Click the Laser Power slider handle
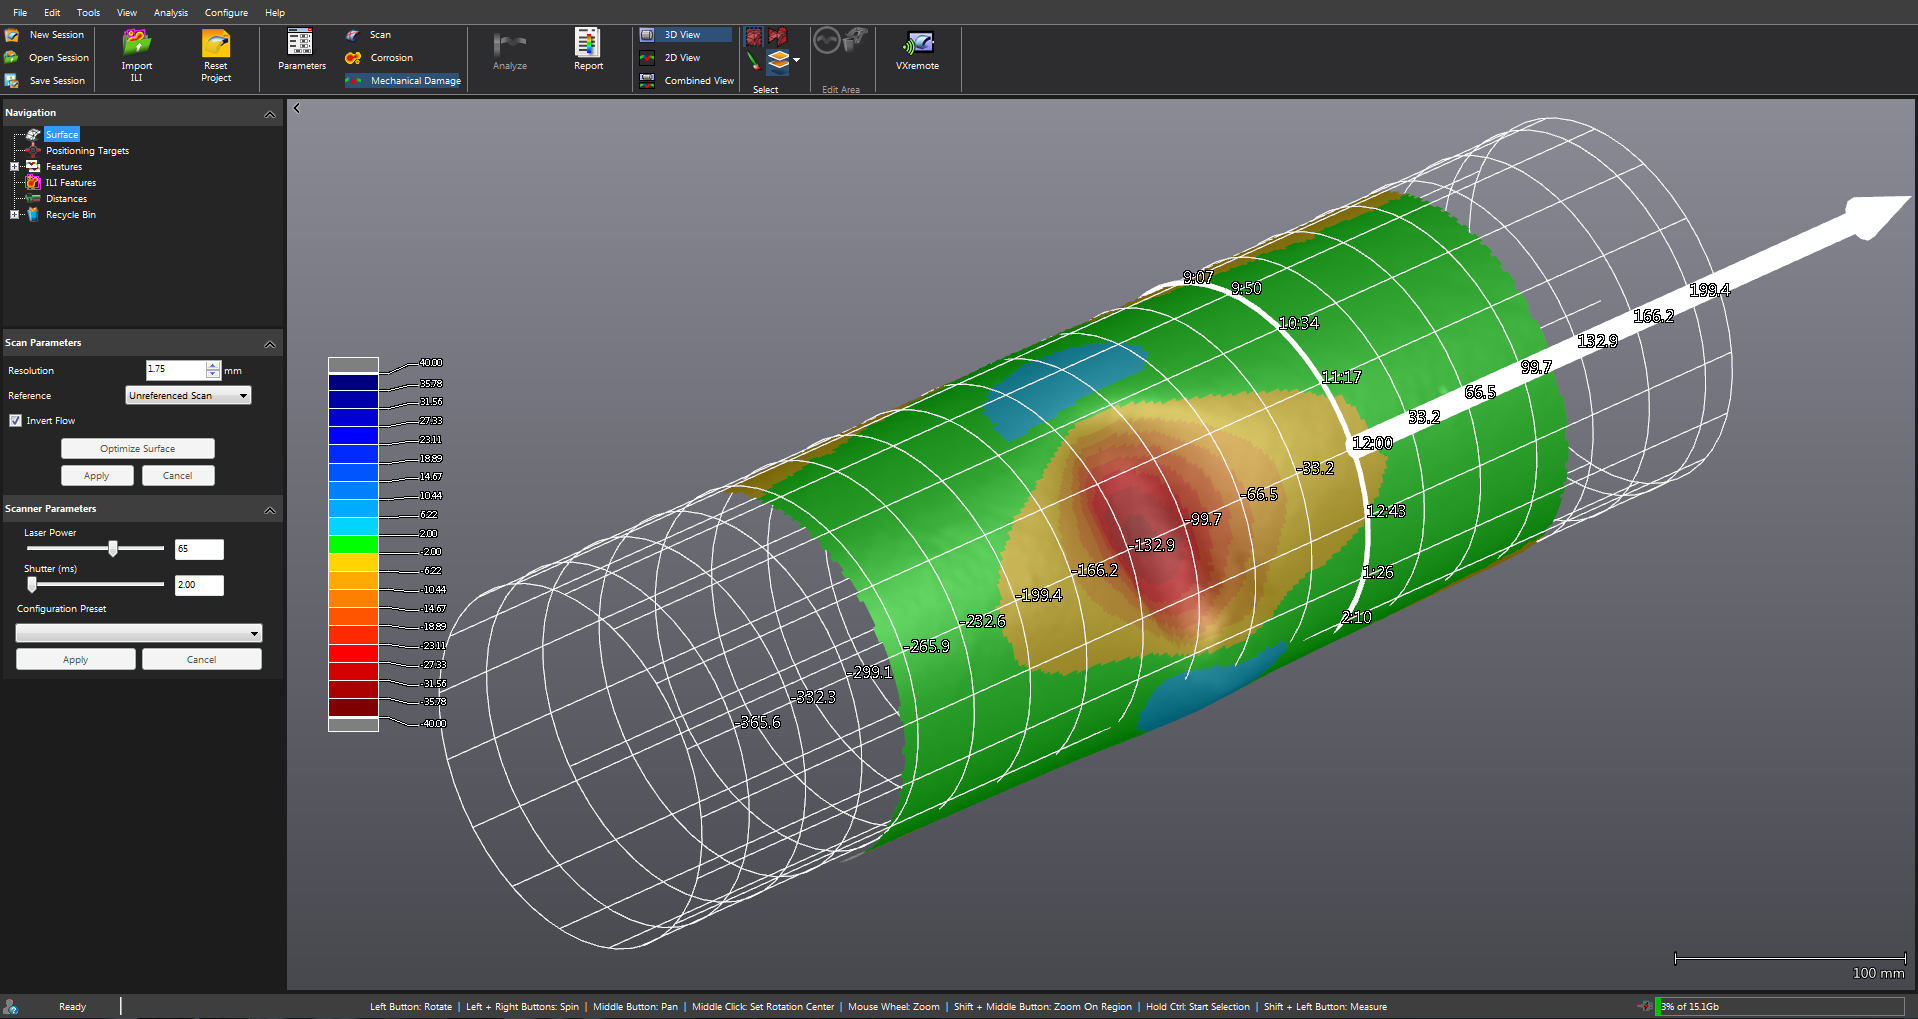This screenshot has width=1918, height=1019. point(113,548)
